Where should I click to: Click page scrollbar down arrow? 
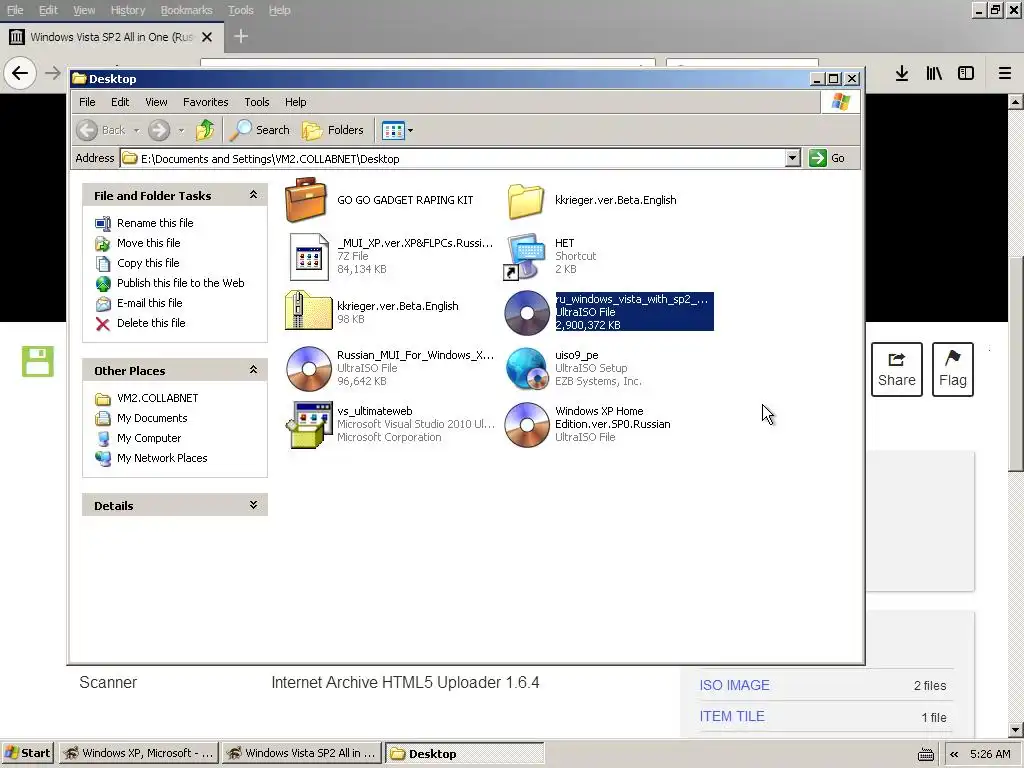1016,730
